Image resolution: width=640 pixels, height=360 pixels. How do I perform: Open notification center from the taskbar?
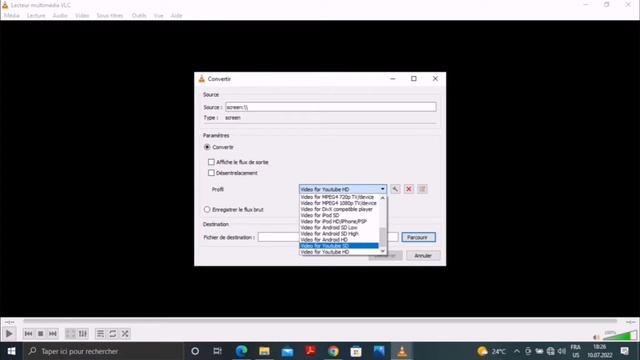[624, 351]
